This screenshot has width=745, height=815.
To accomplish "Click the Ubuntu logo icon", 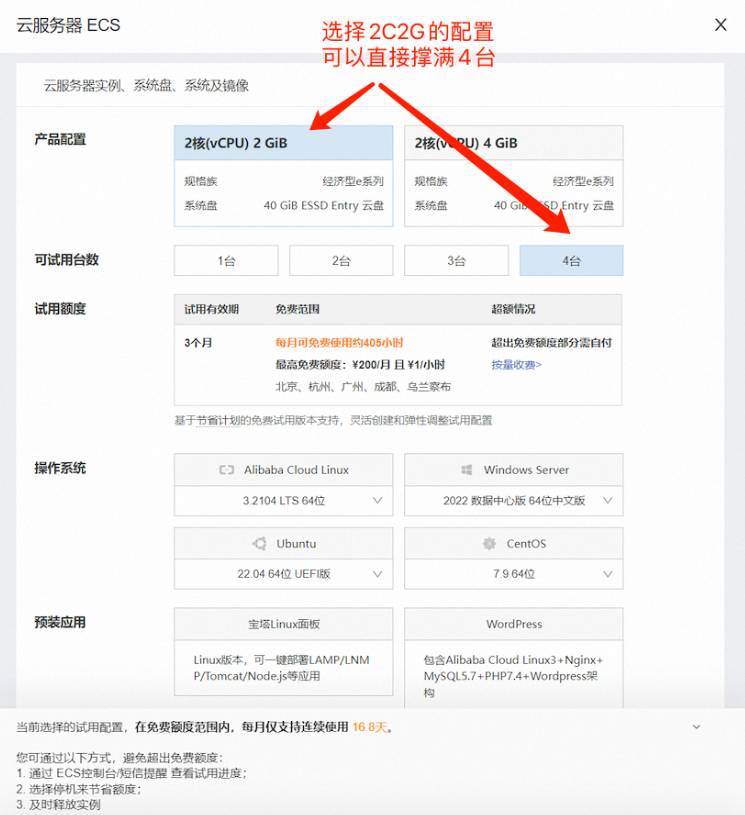I will tap(259, 544).
